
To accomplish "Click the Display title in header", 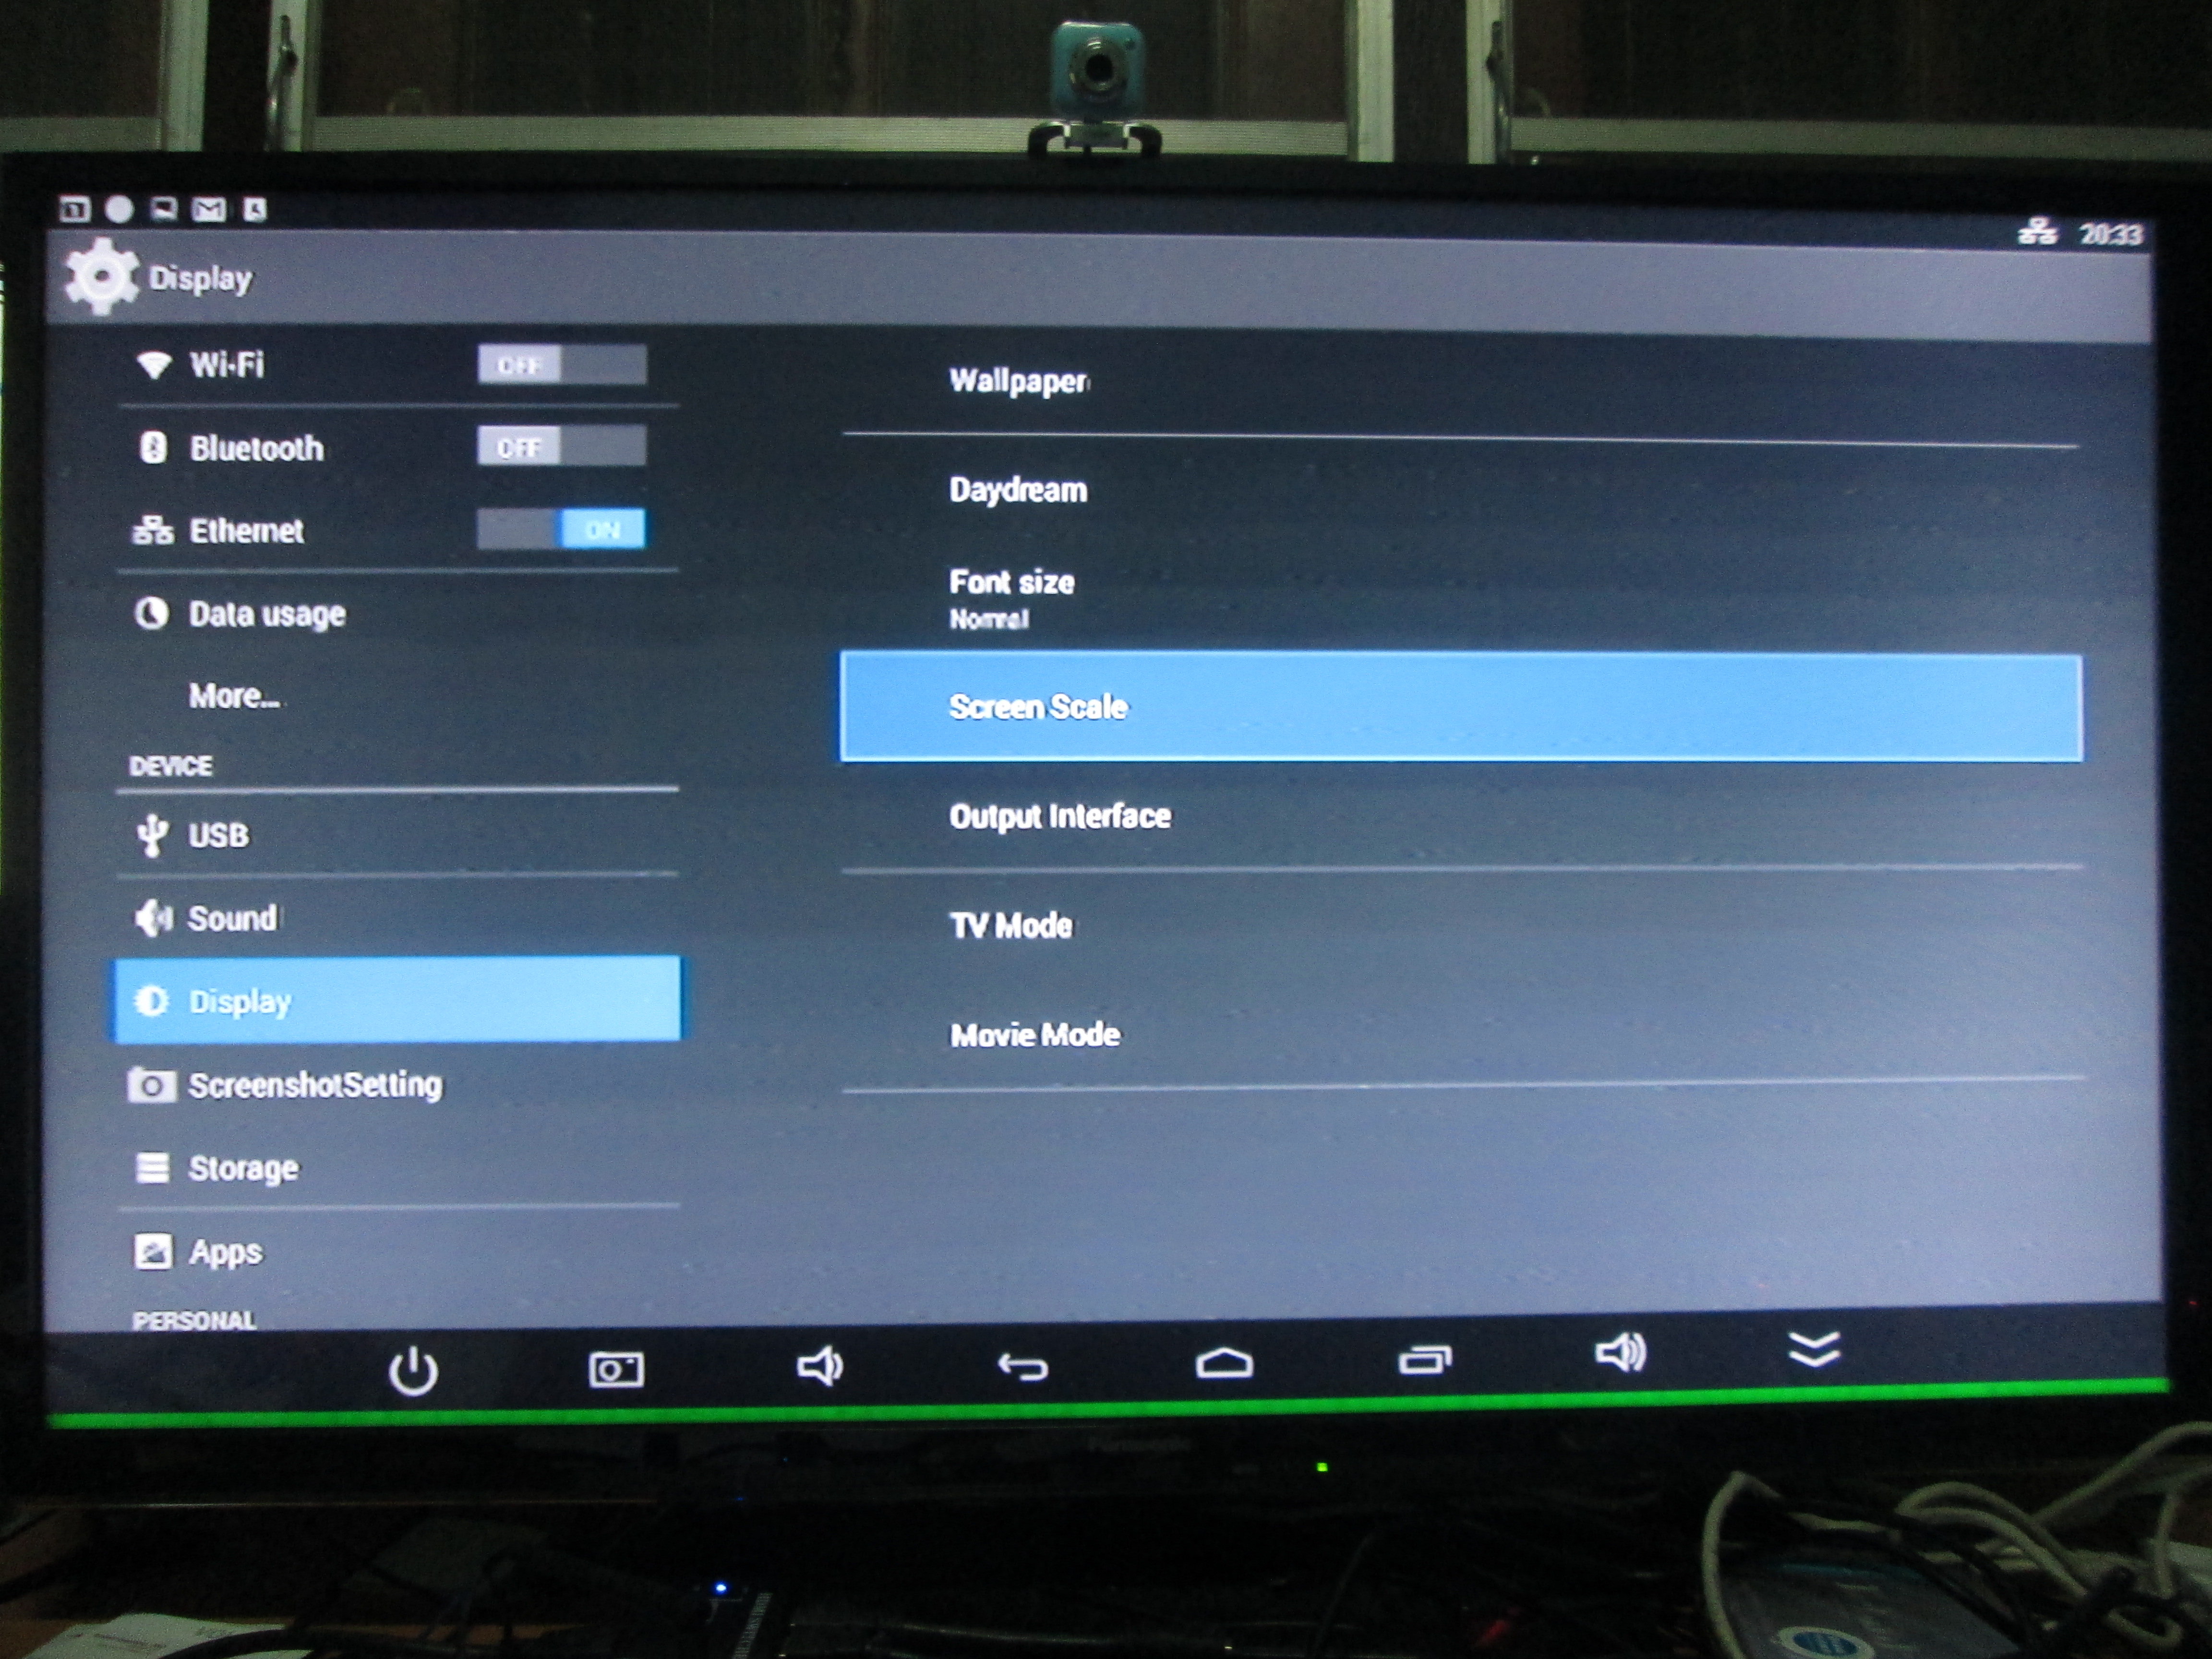I will 200,278.
